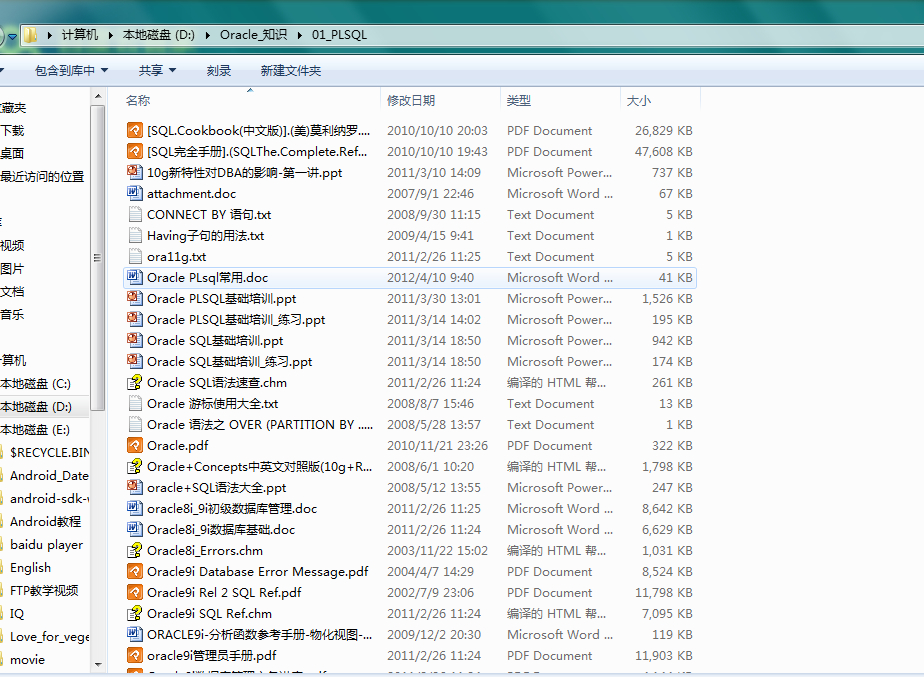Click the CHM help icon of Oracle SQL语法速查.chm

(135, 382)
